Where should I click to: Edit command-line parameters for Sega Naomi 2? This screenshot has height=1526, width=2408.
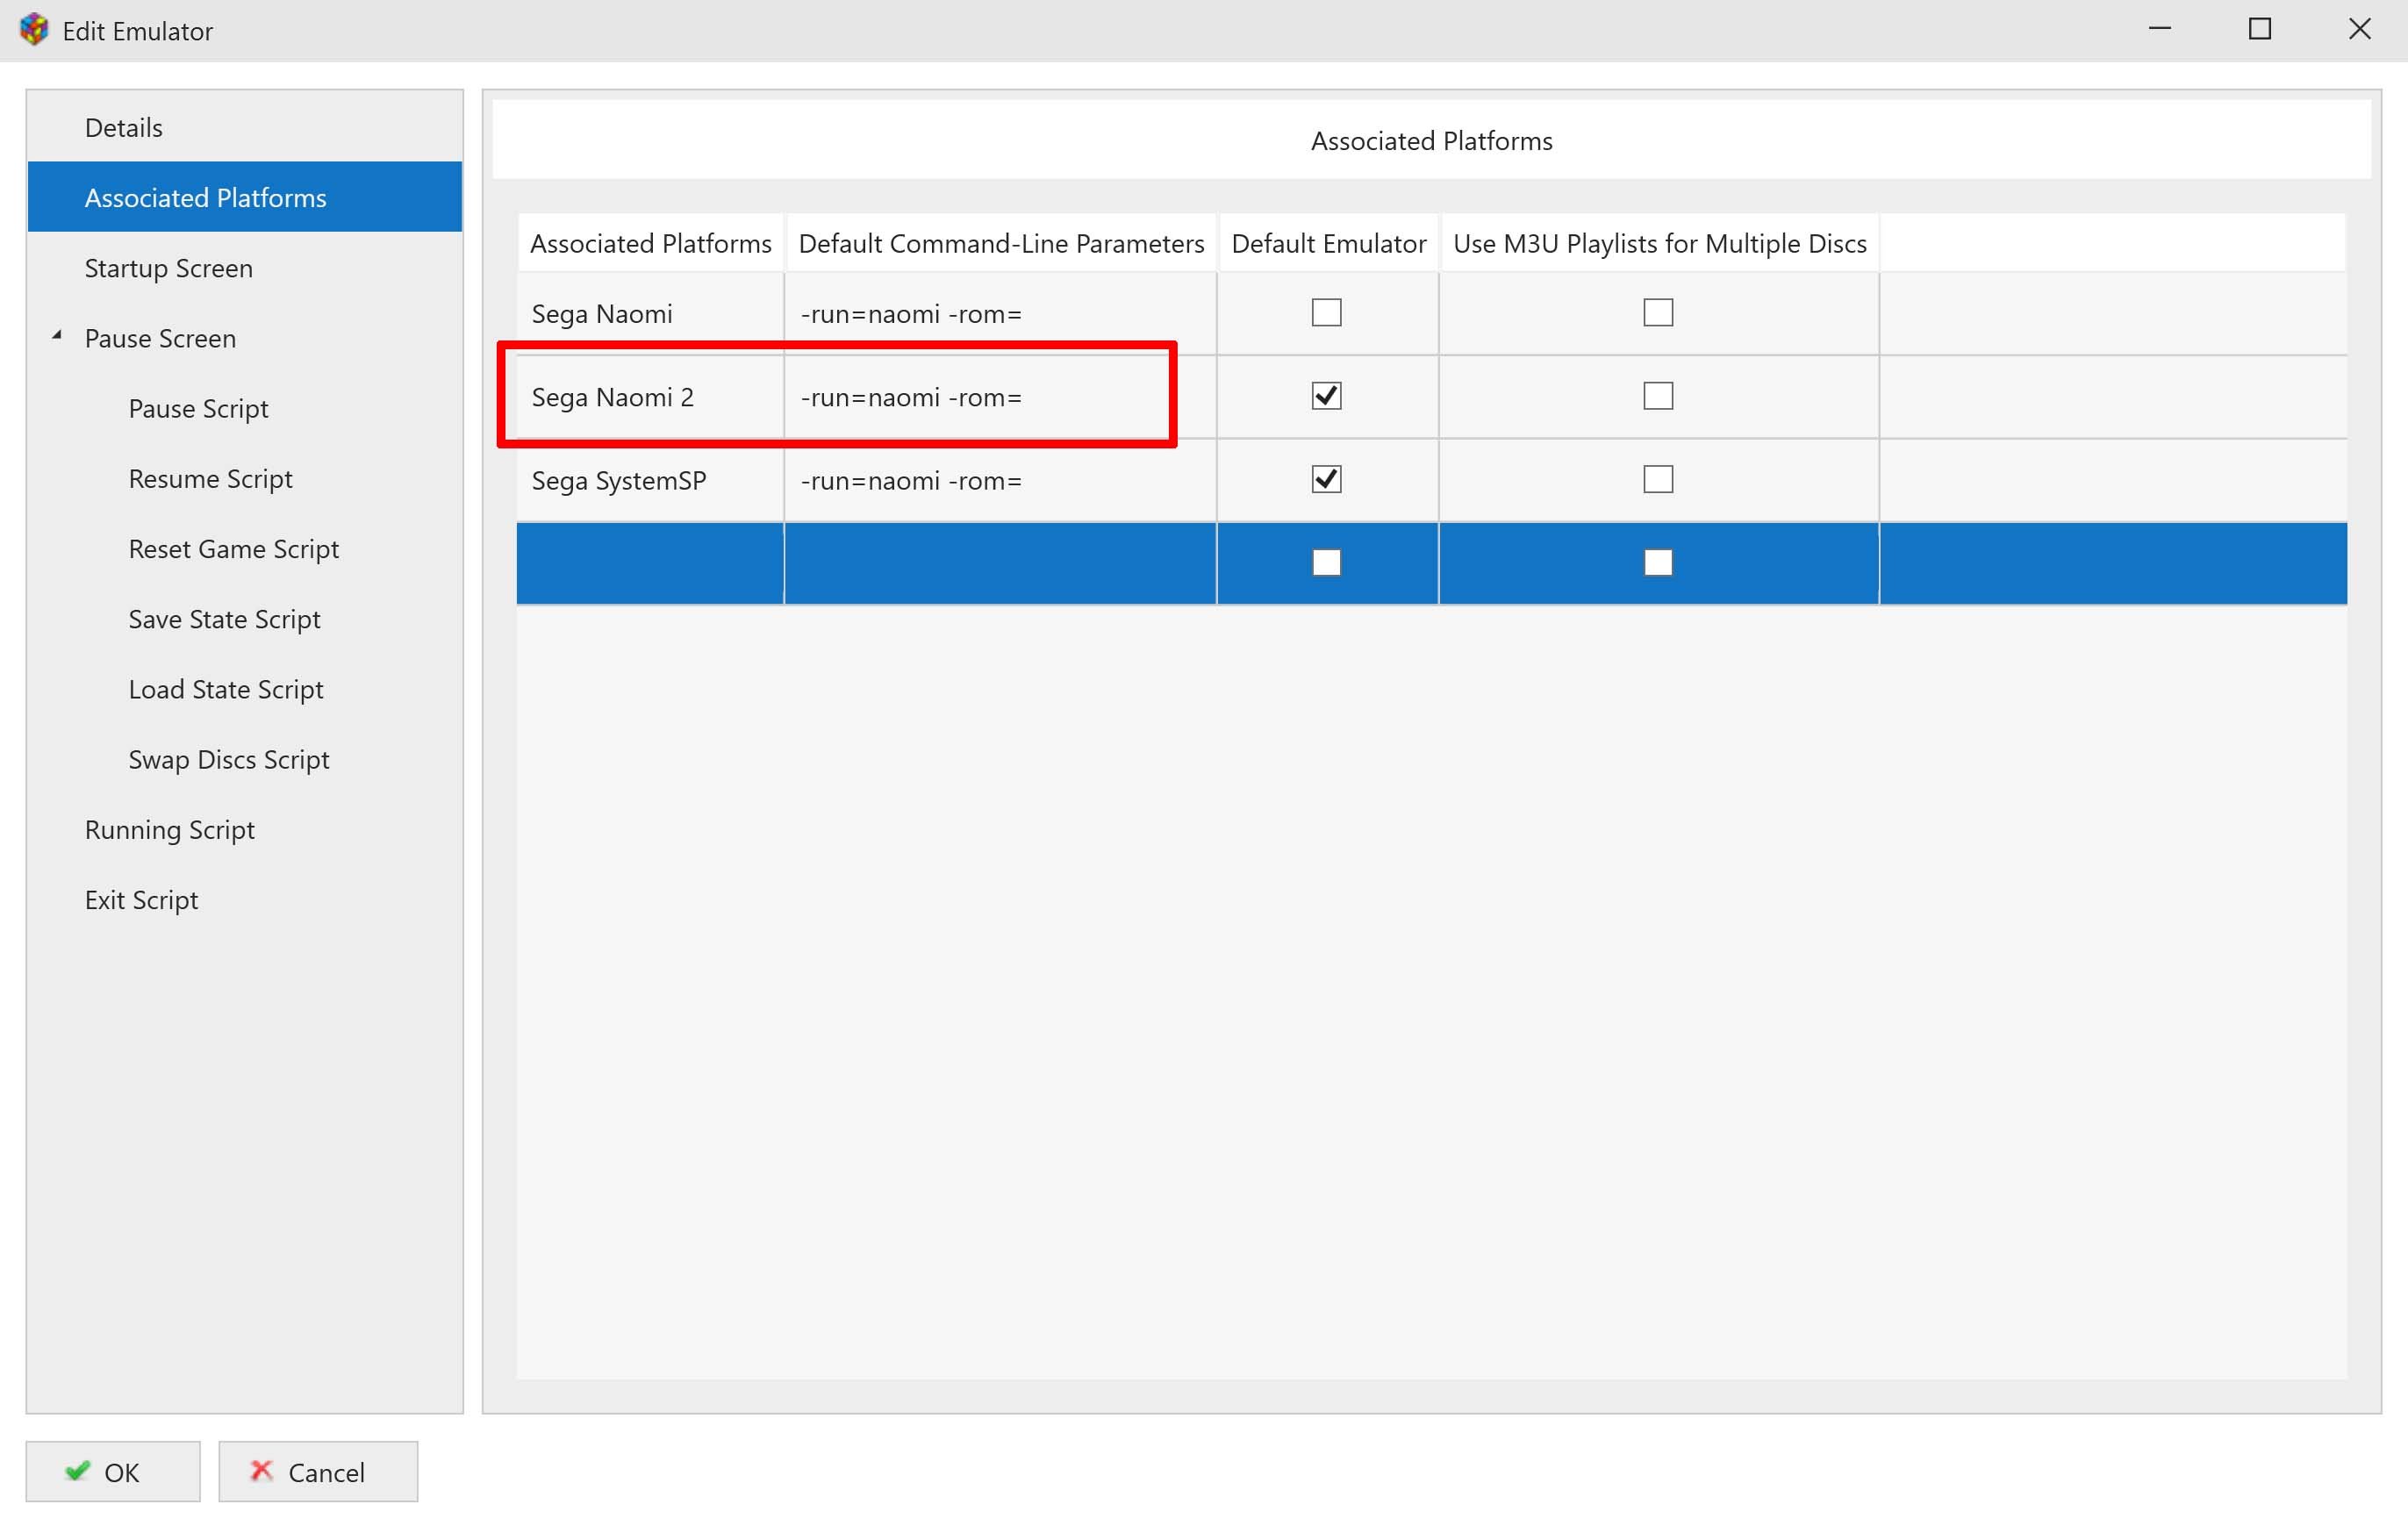click(x=1000, y=397)
